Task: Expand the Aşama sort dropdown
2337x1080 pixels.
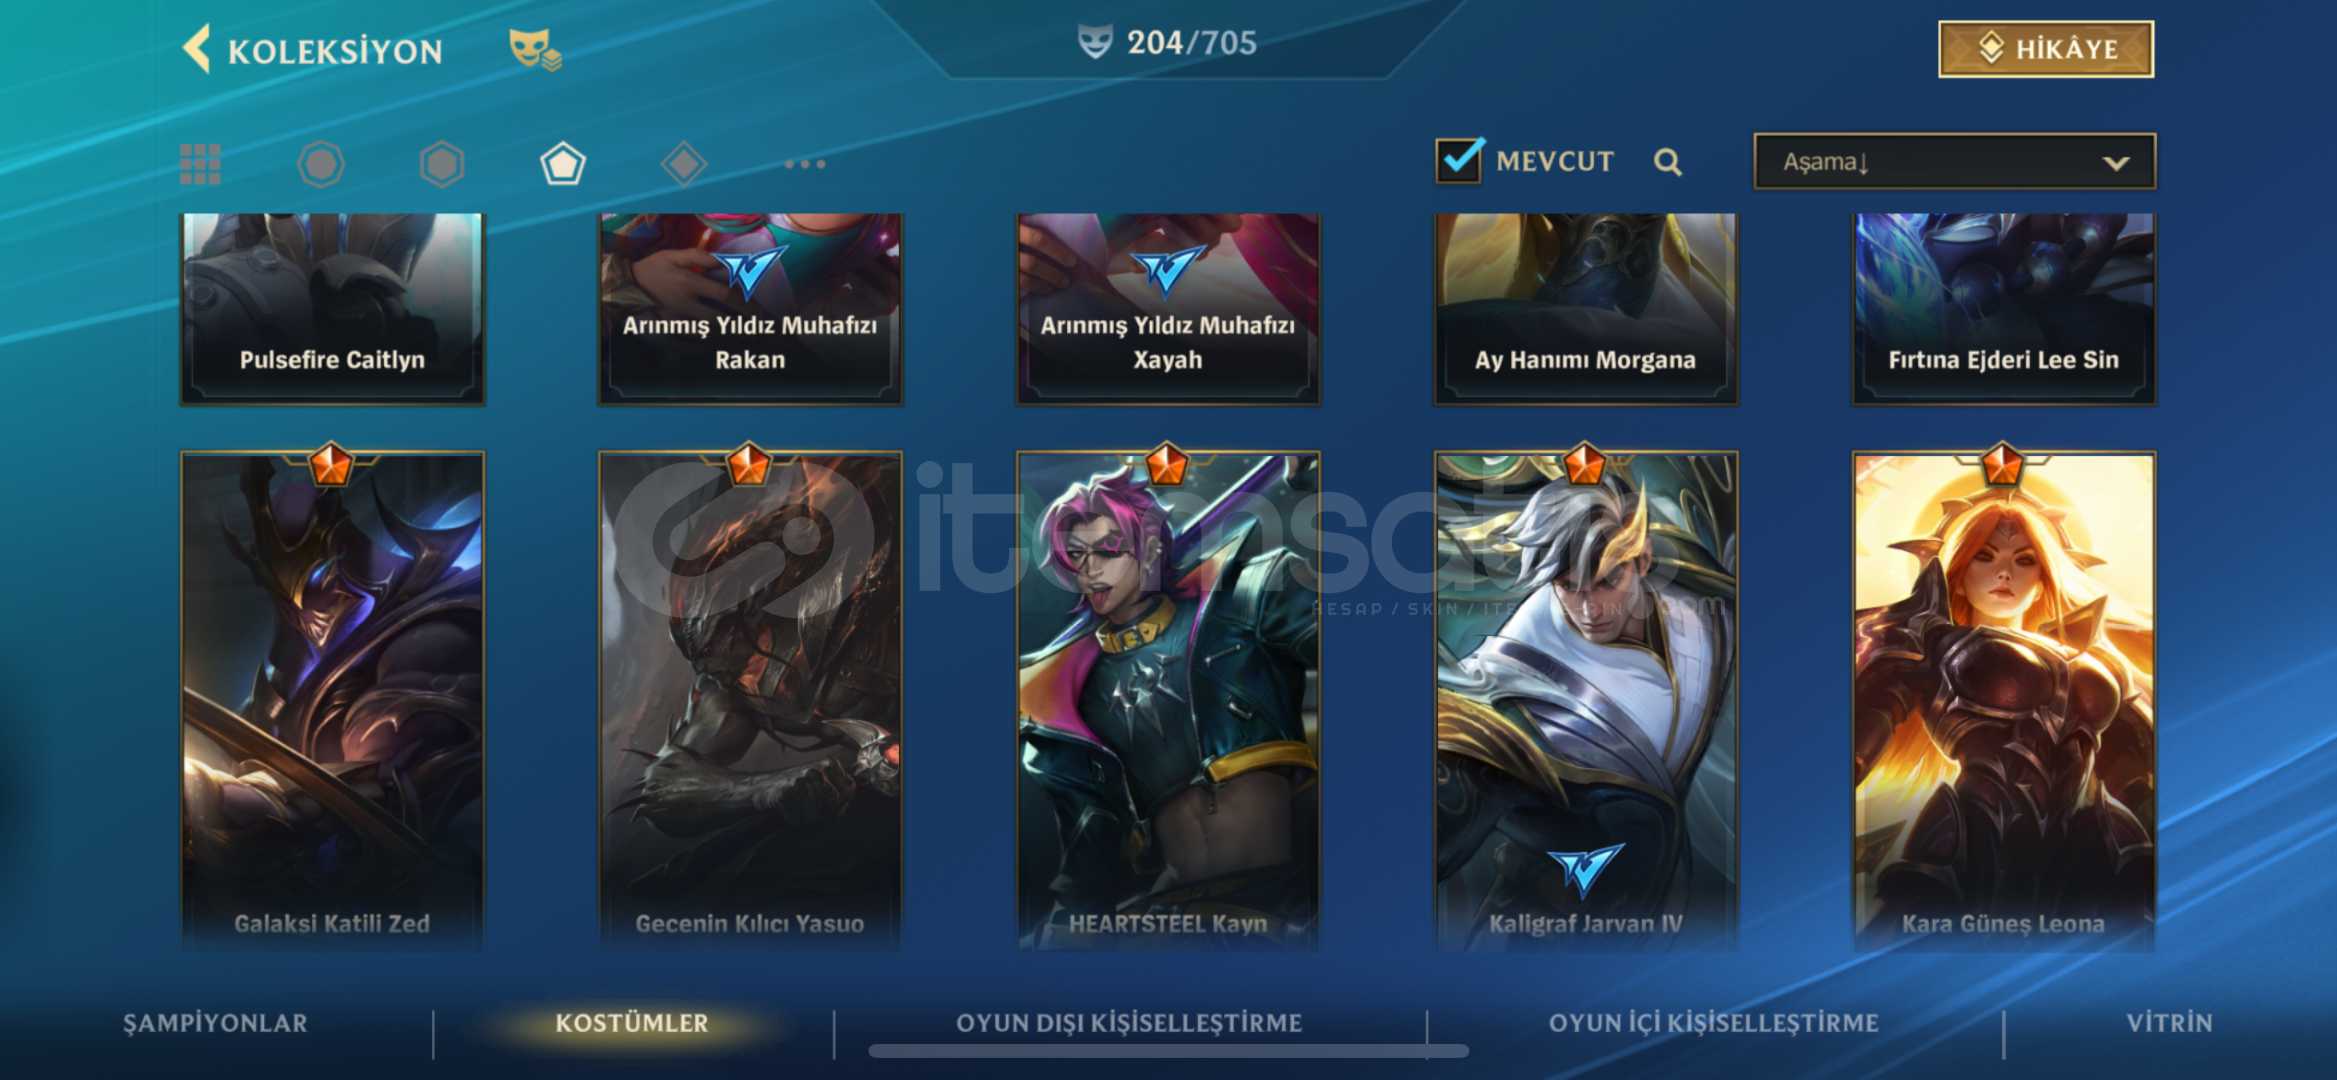Action: tap(1955, 161)
